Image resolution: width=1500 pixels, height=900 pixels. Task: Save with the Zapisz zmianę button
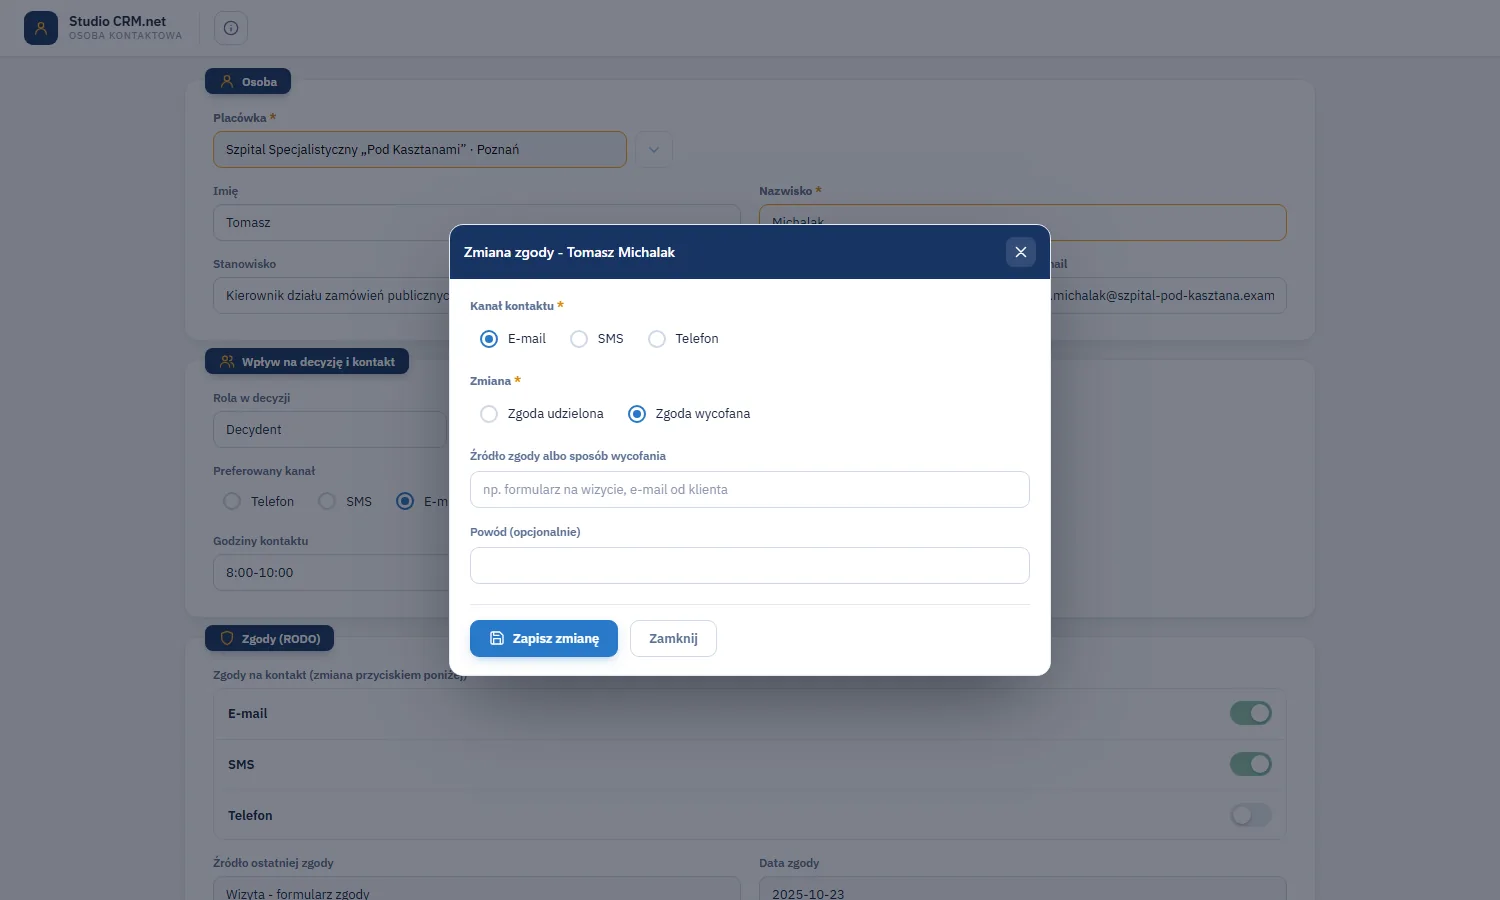[x=544, y=639]
